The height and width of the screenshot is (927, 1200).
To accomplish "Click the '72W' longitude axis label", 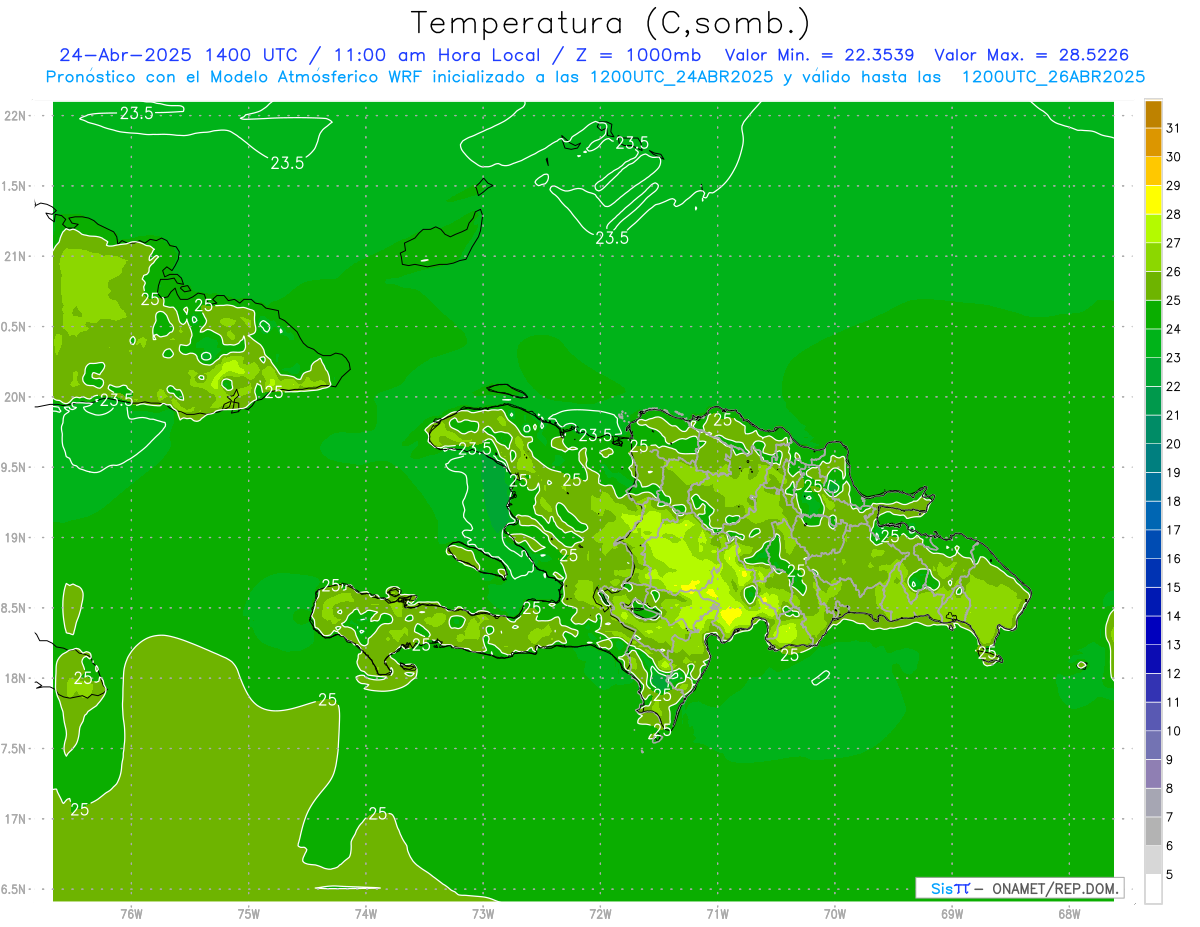I will pyautogui.click(x=600, y=914).
